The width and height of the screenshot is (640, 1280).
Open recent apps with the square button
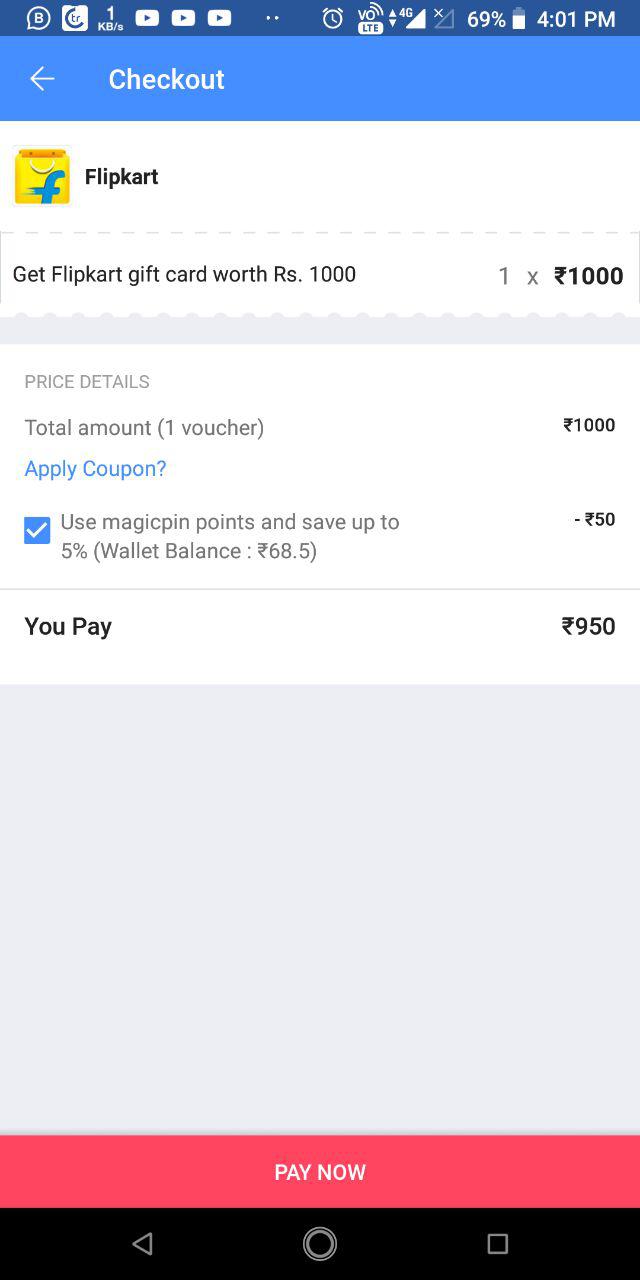coord(497,1243)
